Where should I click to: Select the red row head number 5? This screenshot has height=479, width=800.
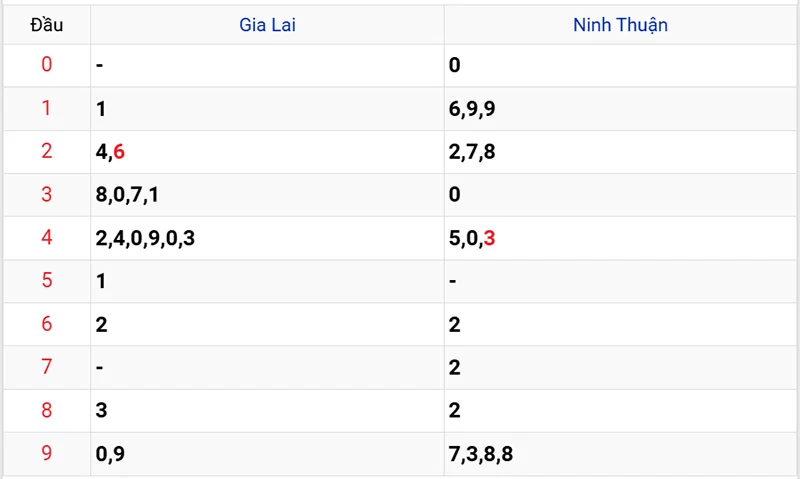coord(46,281)
